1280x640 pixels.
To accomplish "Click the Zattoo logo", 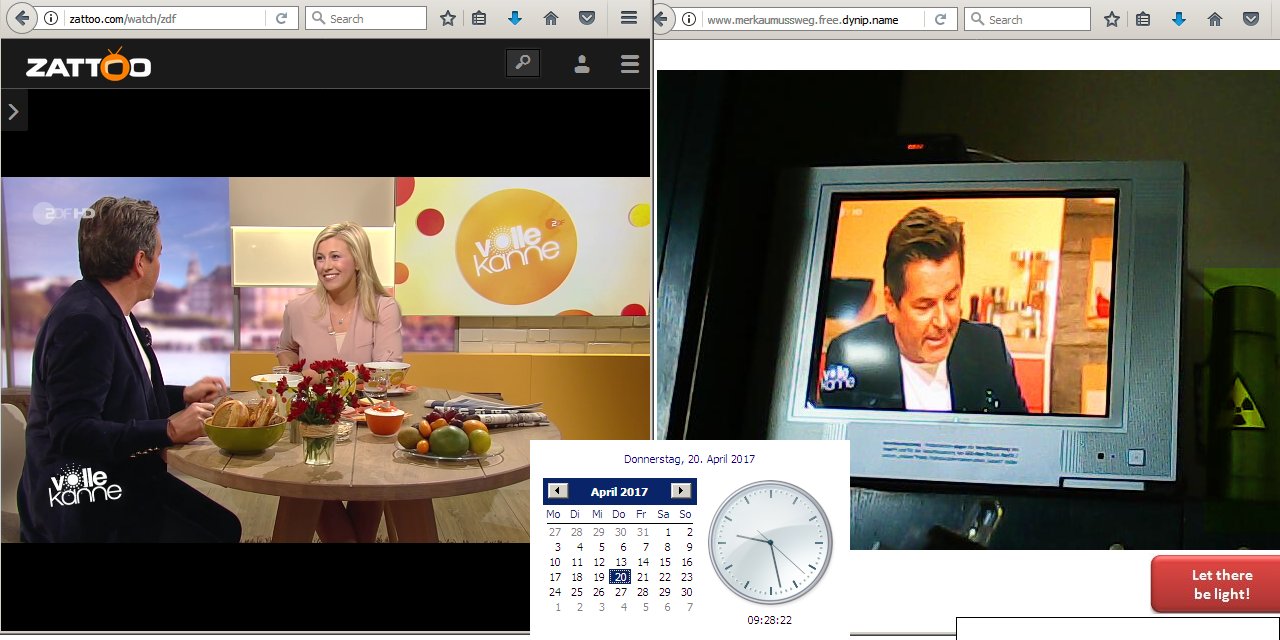I will [x=88, y=66].
